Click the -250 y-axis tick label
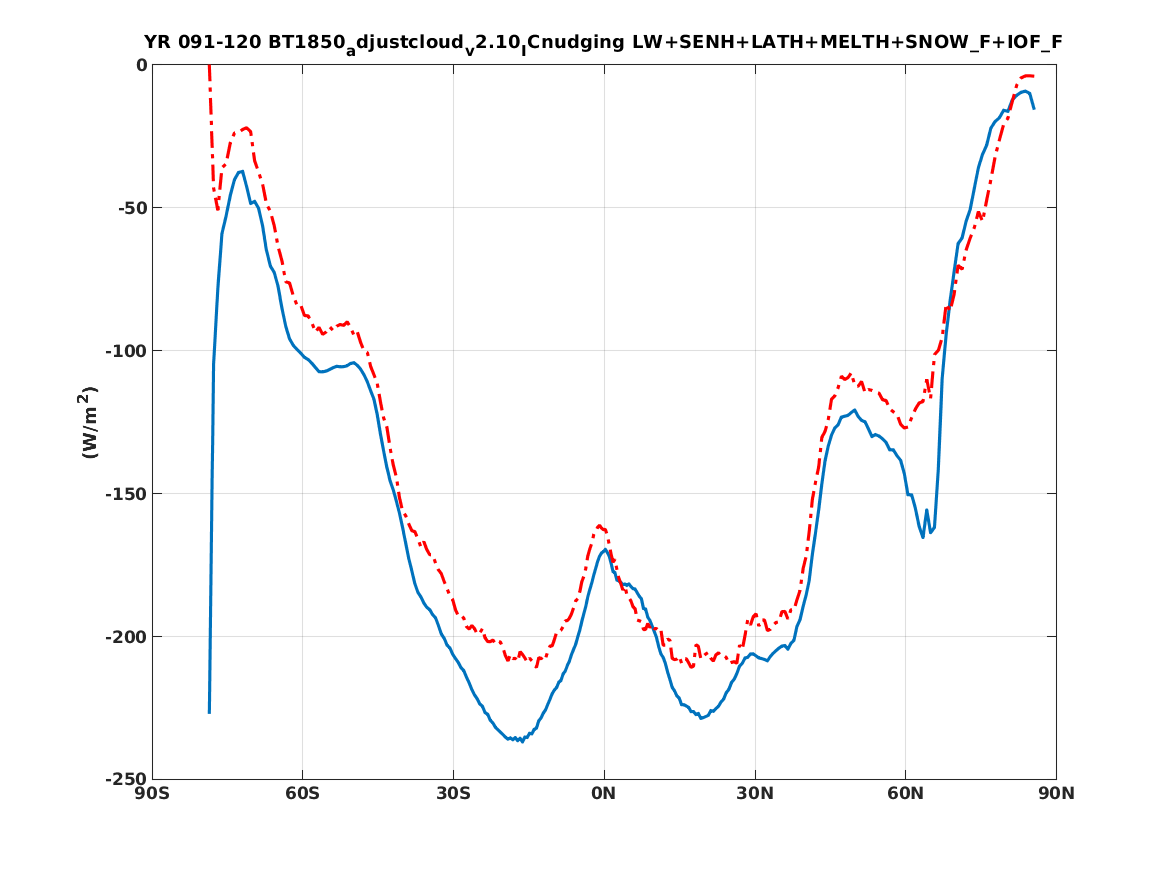1167x875 pixels. (x=127, y=780)
